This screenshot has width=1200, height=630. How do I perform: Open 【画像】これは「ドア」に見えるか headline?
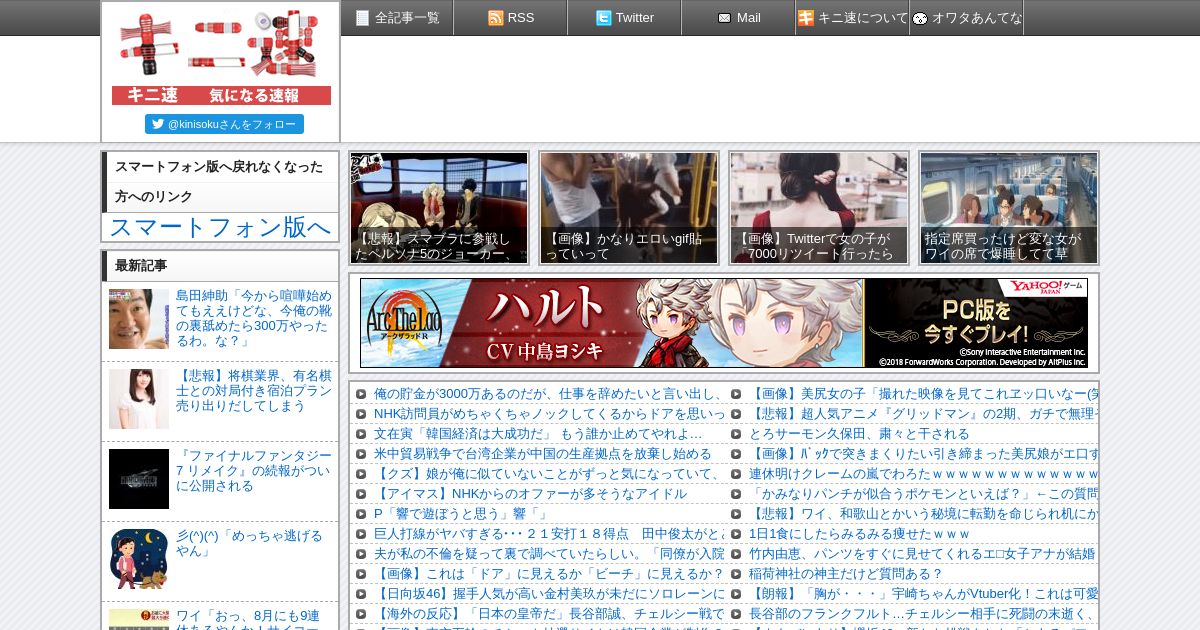coord(549,574)
